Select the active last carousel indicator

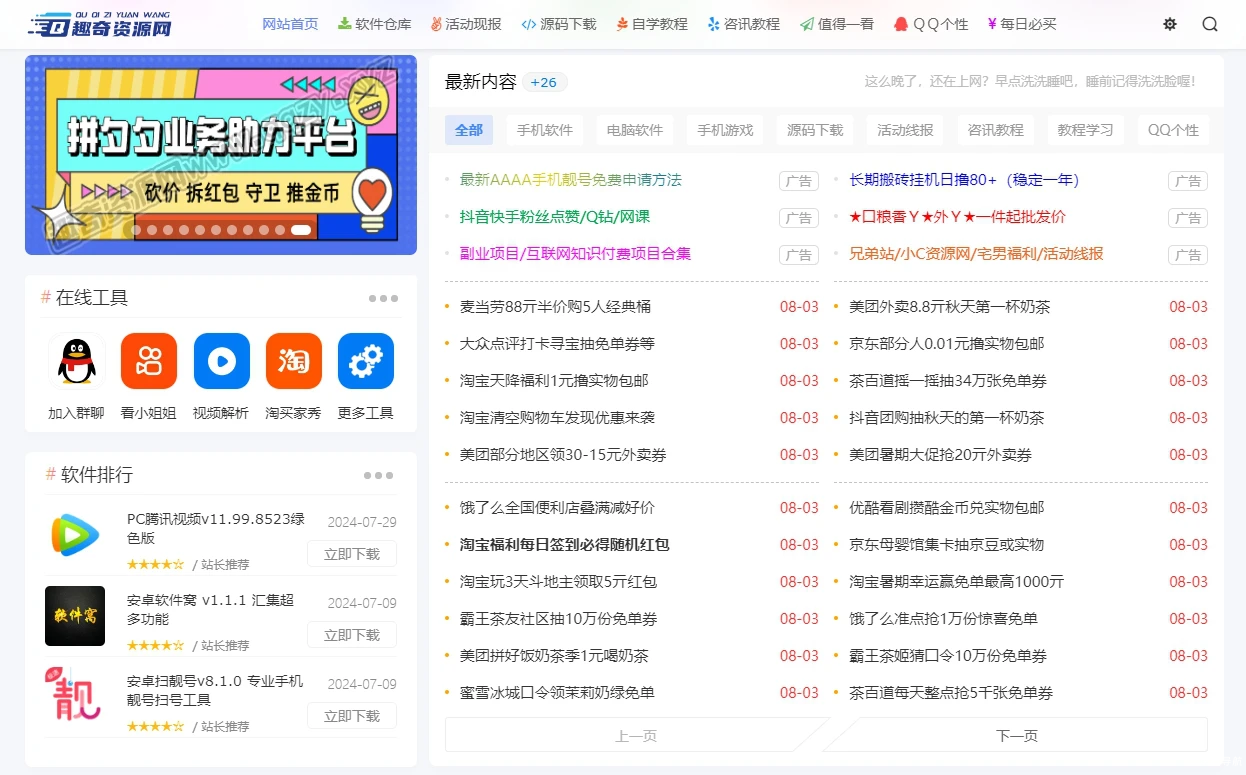click(301, 230)
